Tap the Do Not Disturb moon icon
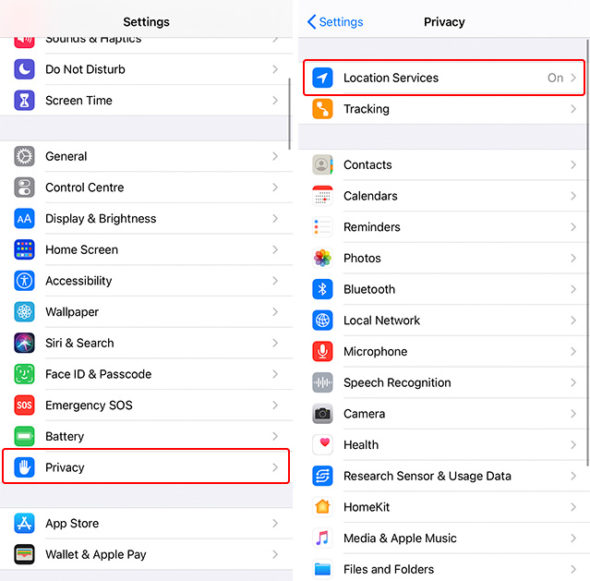 (x=24, y=69)
